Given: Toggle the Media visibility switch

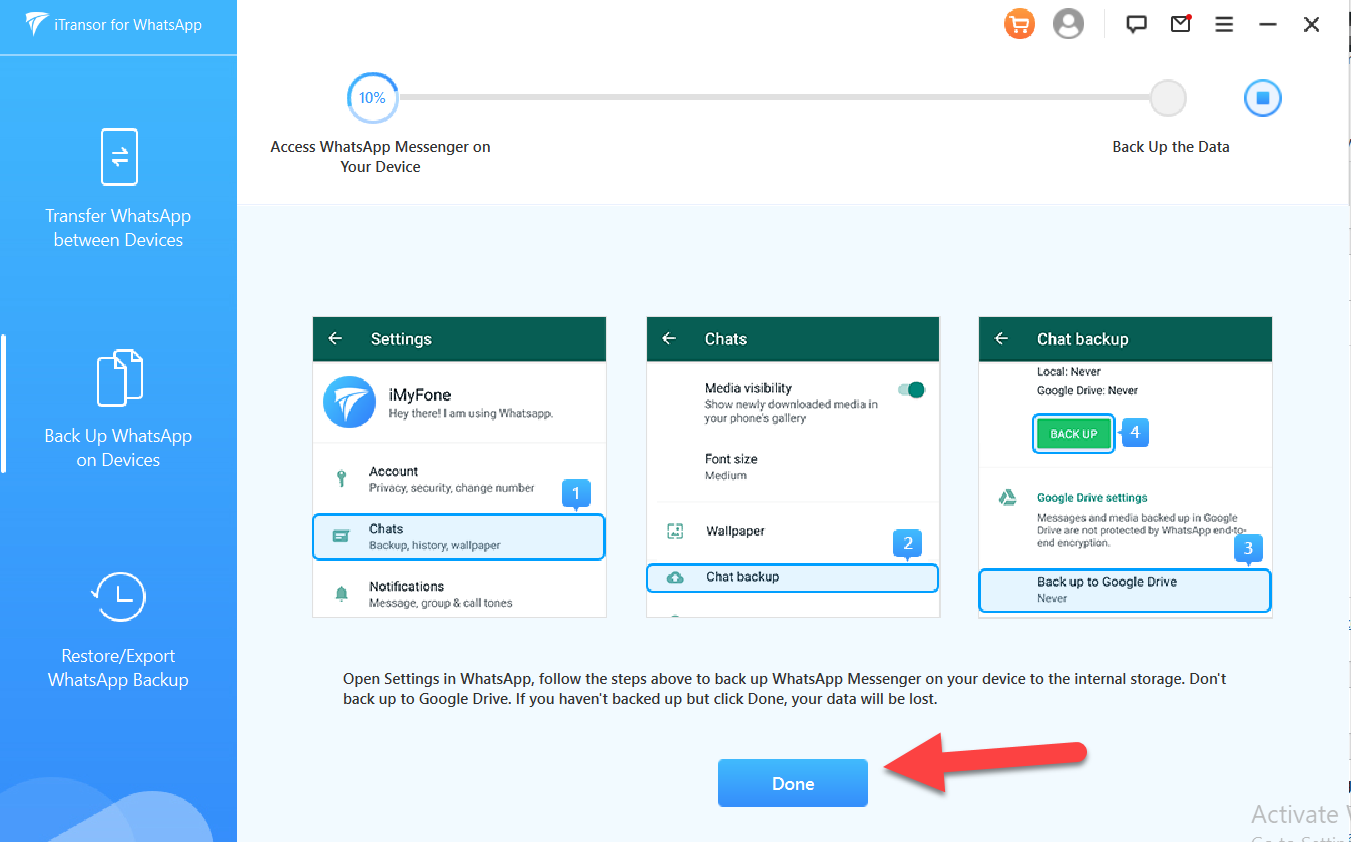Looking at the screenshot, I should [911, 390].
